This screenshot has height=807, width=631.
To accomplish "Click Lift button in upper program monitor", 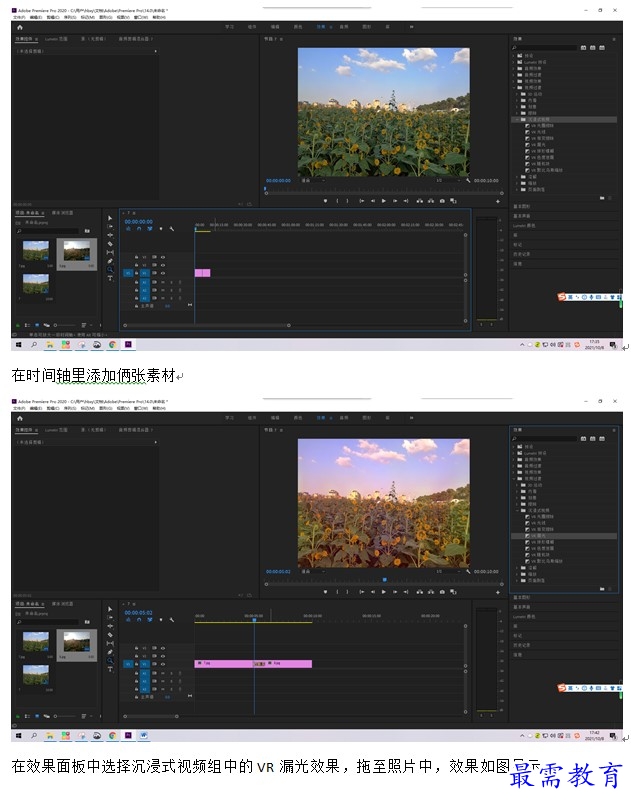I will point(419,201).
